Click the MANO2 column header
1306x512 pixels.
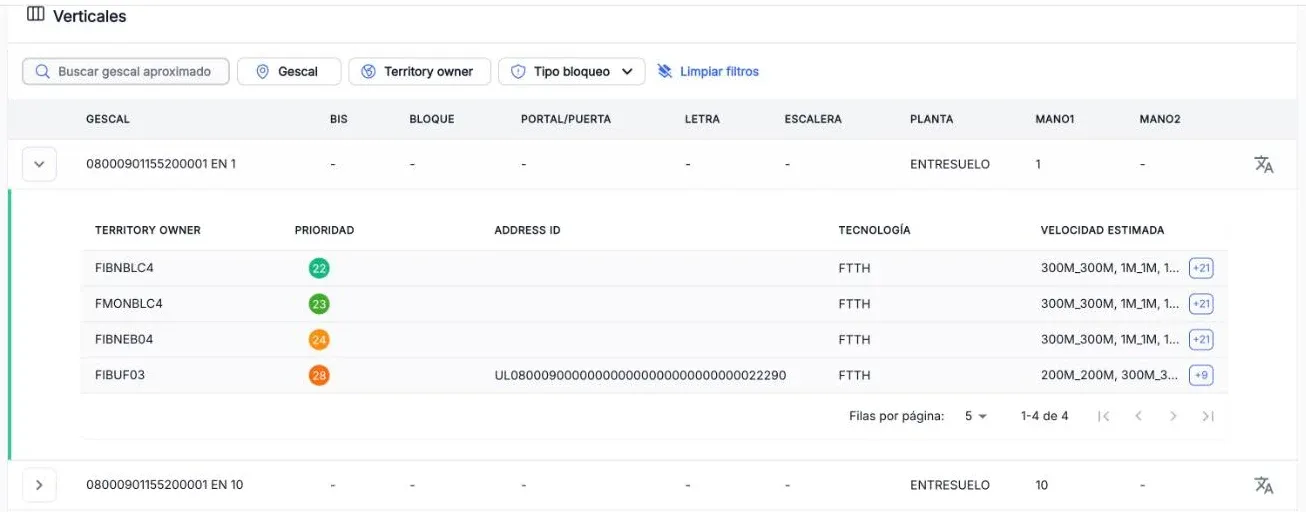coord(1160,119)
